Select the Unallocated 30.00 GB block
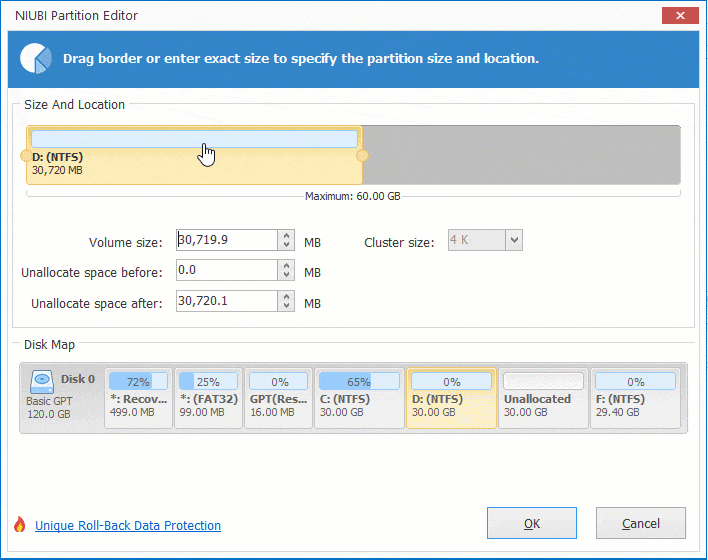 pos(543,398)
